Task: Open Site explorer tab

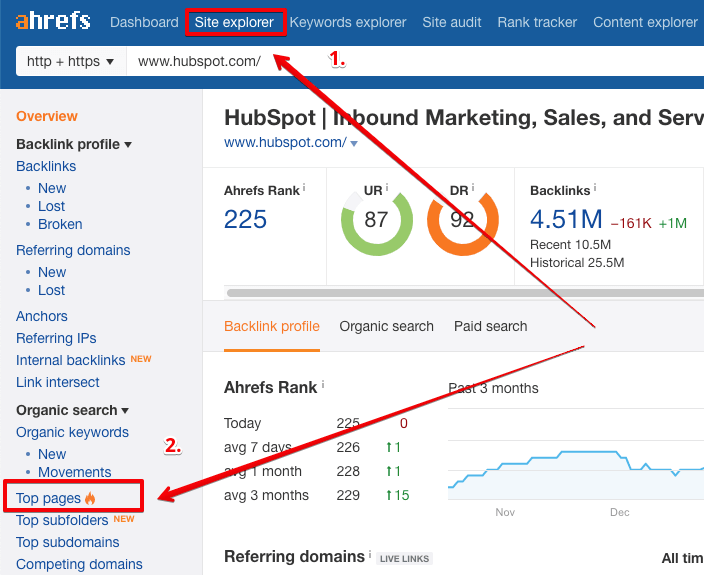Action: coord(234,22)
